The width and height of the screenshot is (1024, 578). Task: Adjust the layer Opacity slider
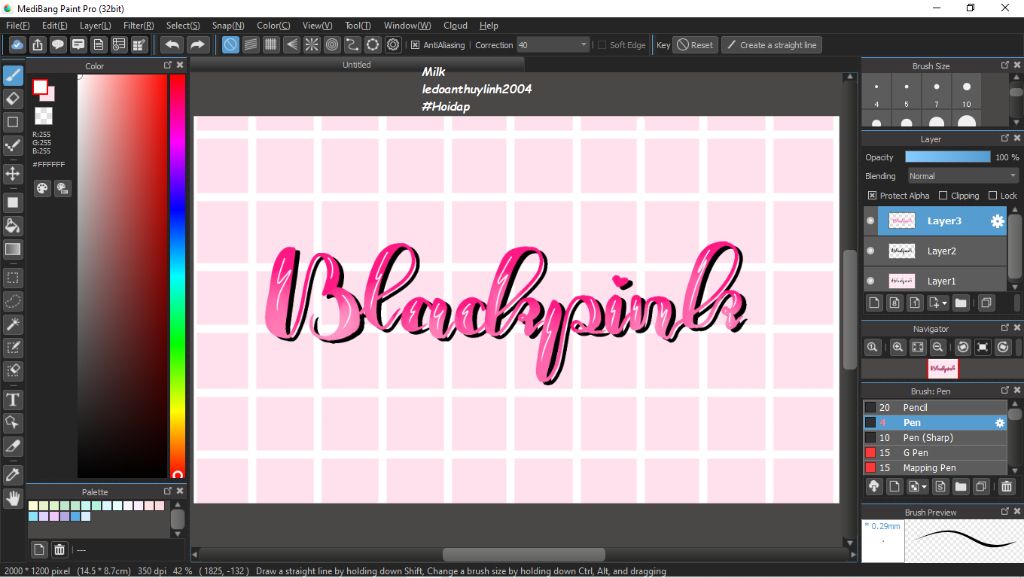(x=948, y=157)
